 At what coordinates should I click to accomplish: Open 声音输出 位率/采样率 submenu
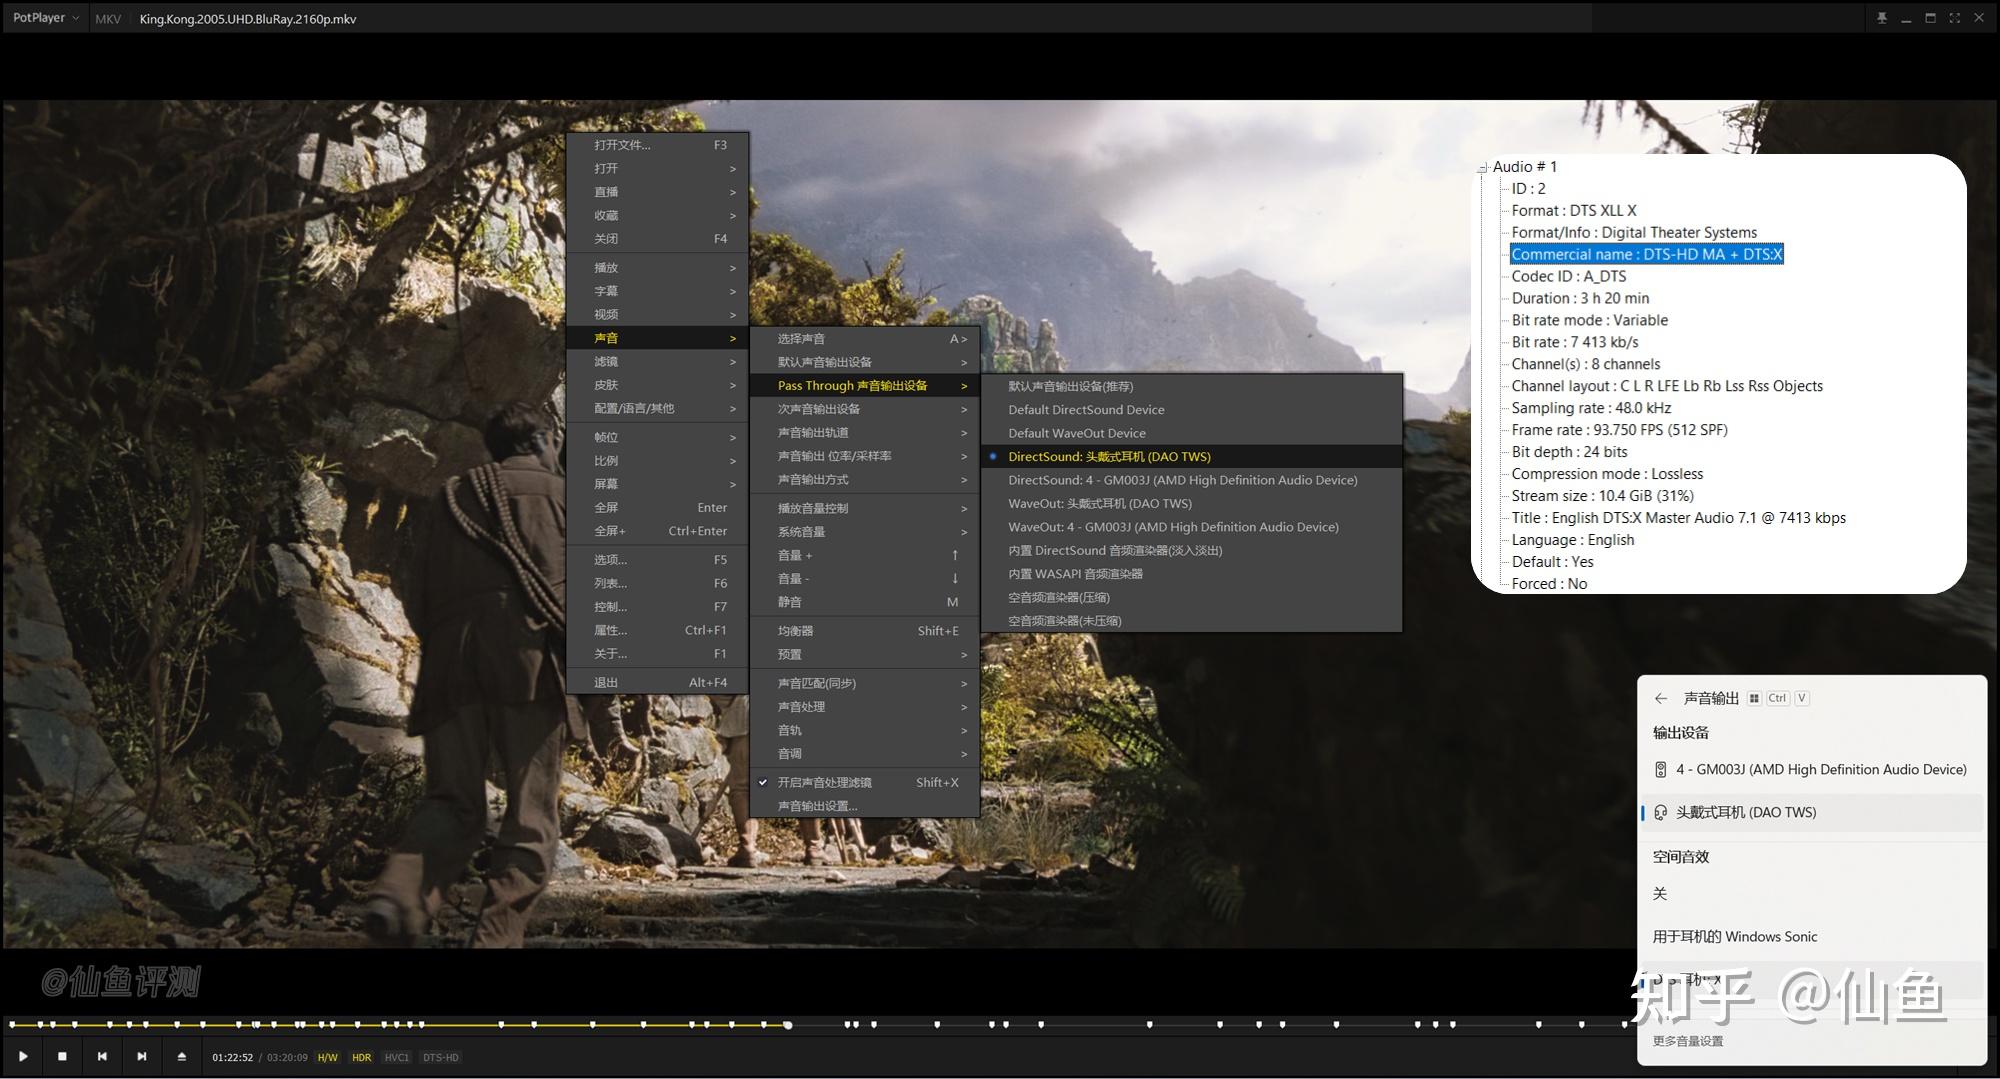865,456
